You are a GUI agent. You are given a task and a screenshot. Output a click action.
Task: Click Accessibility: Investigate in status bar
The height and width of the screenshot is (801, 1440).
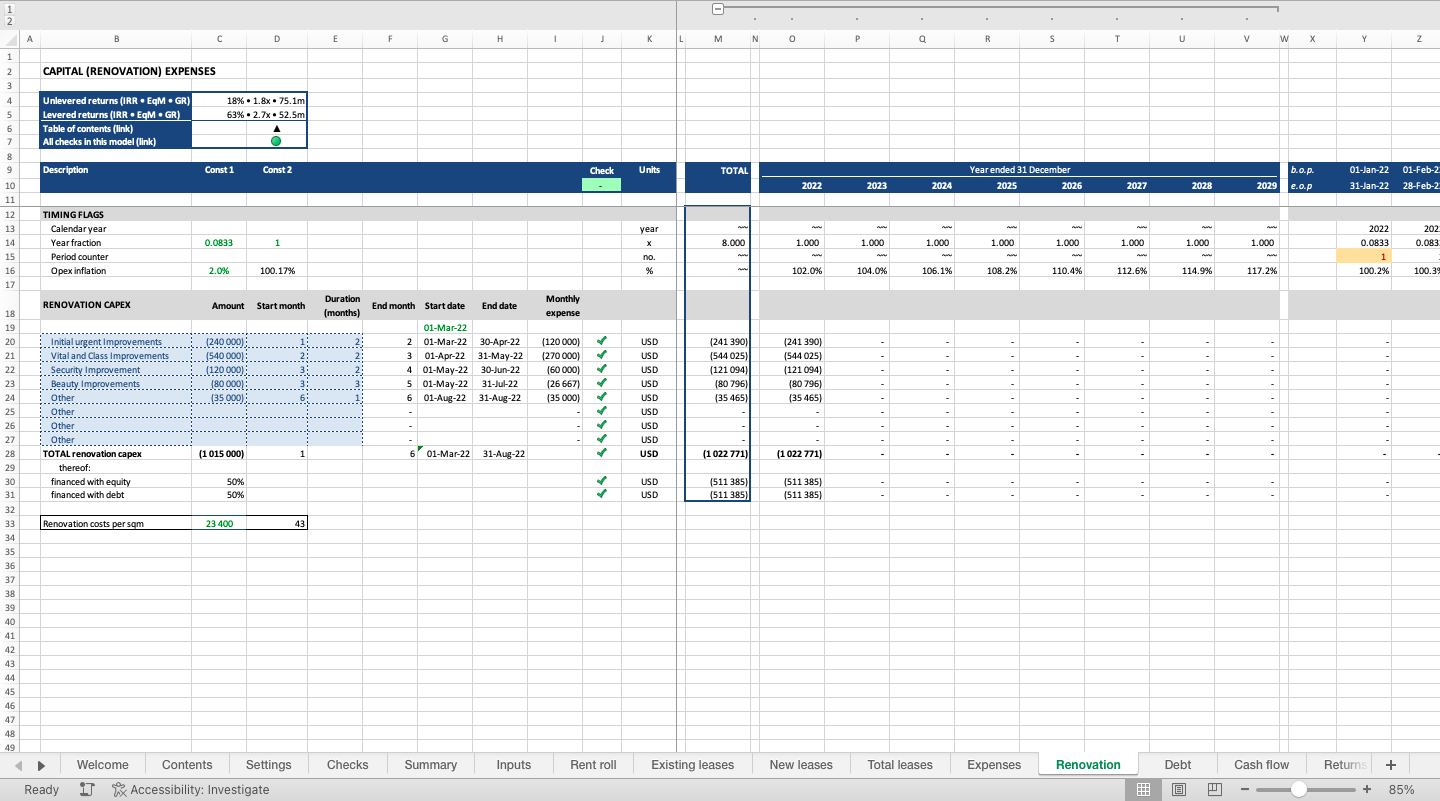(190, 789)
